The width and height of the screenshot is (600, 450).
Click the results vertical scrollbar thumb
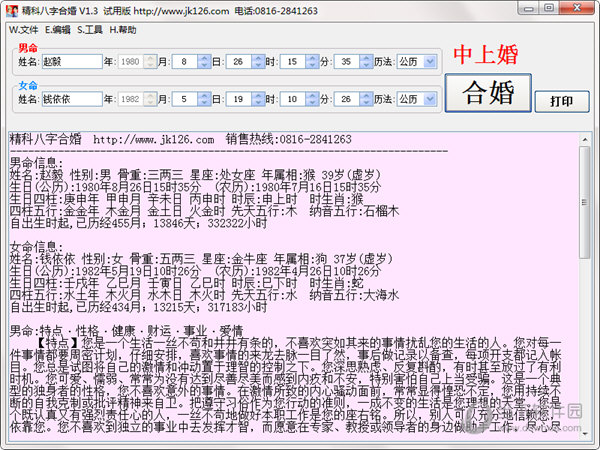point(585,202)
